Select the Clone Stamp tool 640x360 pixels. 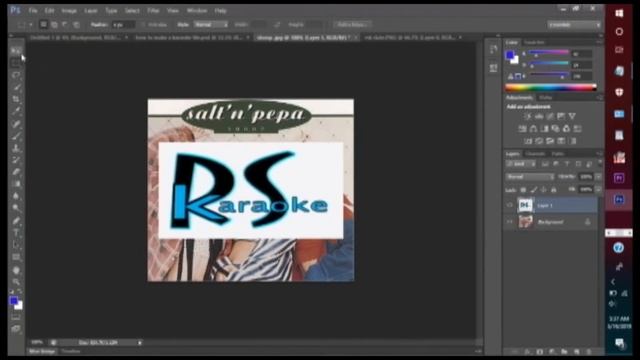16,148
